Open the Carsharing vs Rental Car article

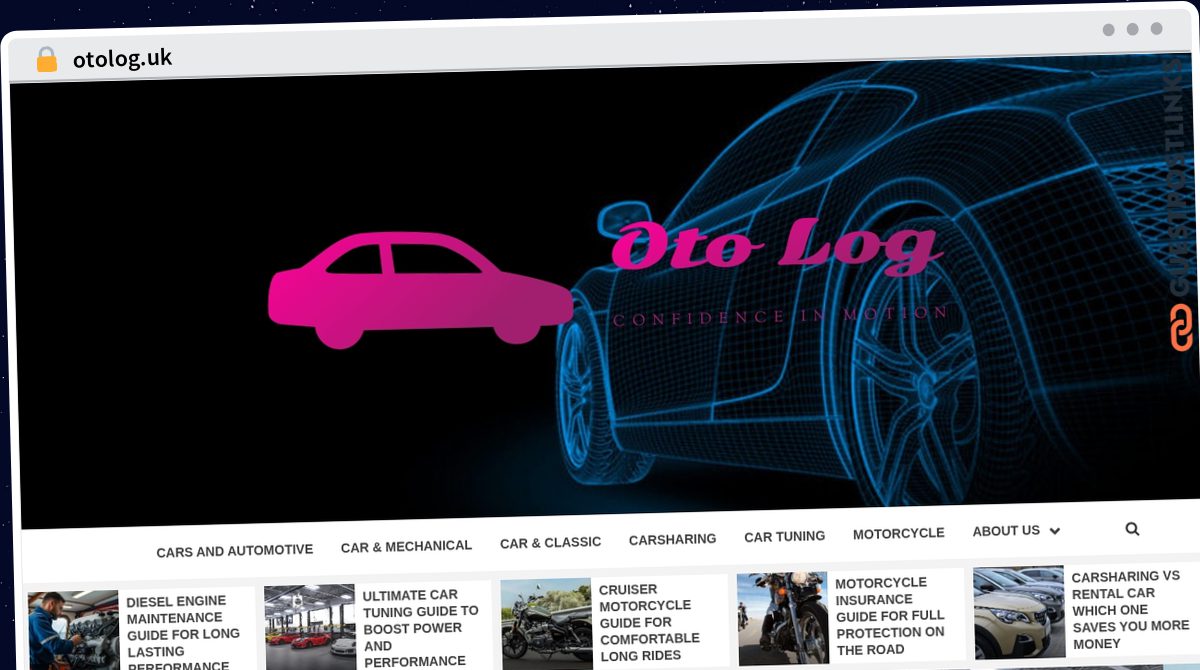click(x=1130, y=610)
